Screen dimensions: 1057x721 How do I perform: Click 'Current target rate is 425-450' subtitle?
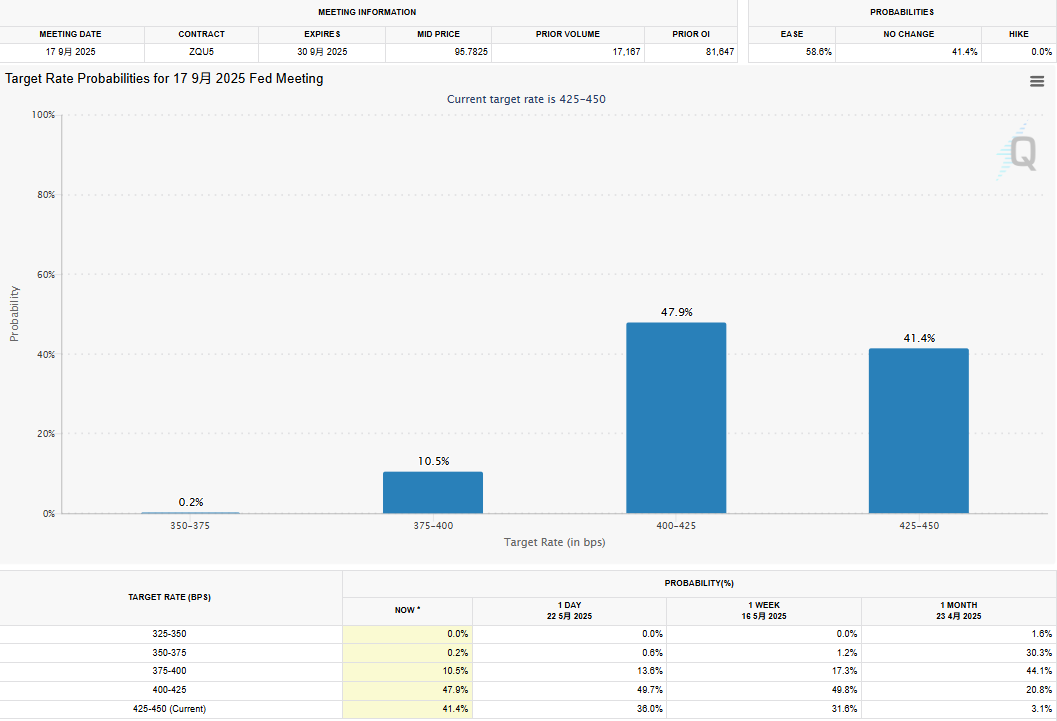pyautogui.click(x=526, y=99)
